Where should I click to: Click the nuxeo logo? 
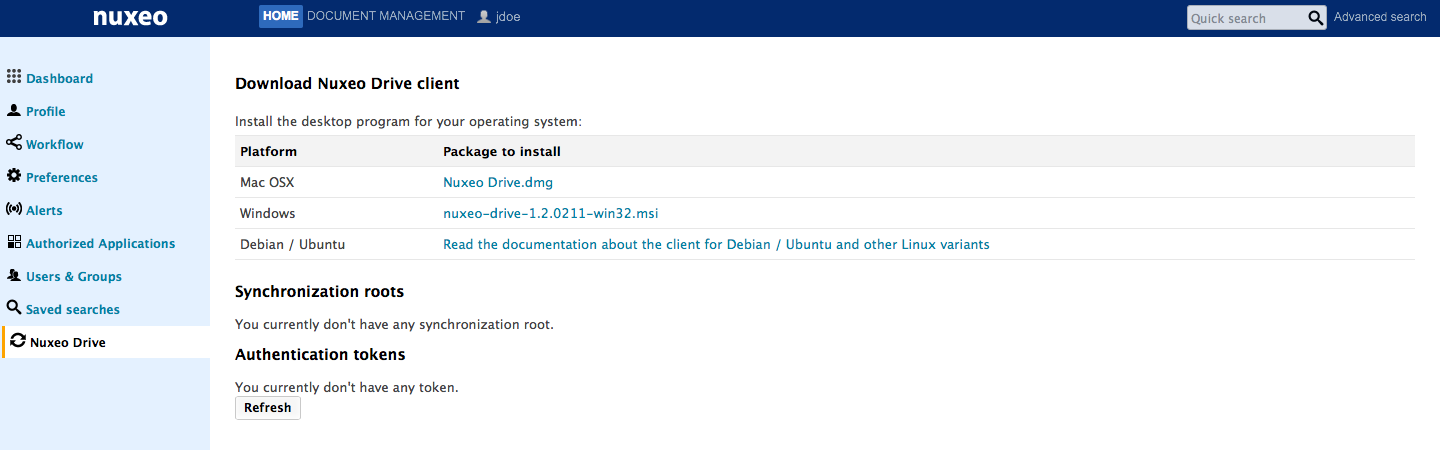(x=130, y=17)
